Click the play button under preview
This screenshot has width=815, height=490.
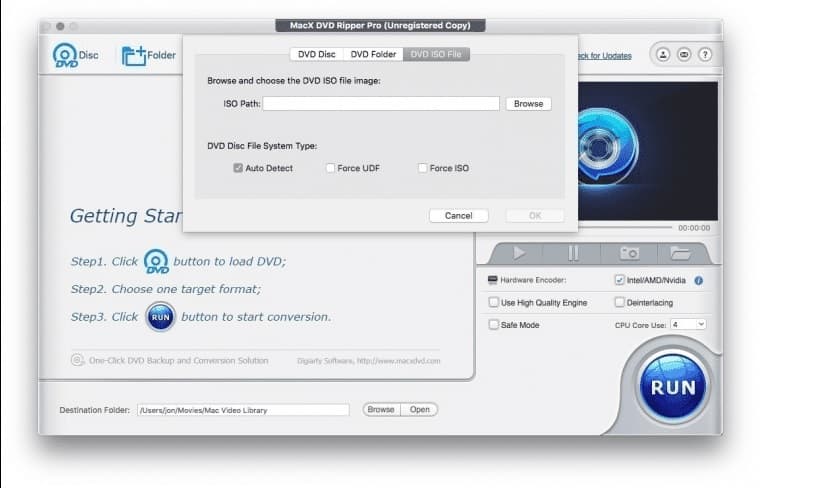click(519, 253)
